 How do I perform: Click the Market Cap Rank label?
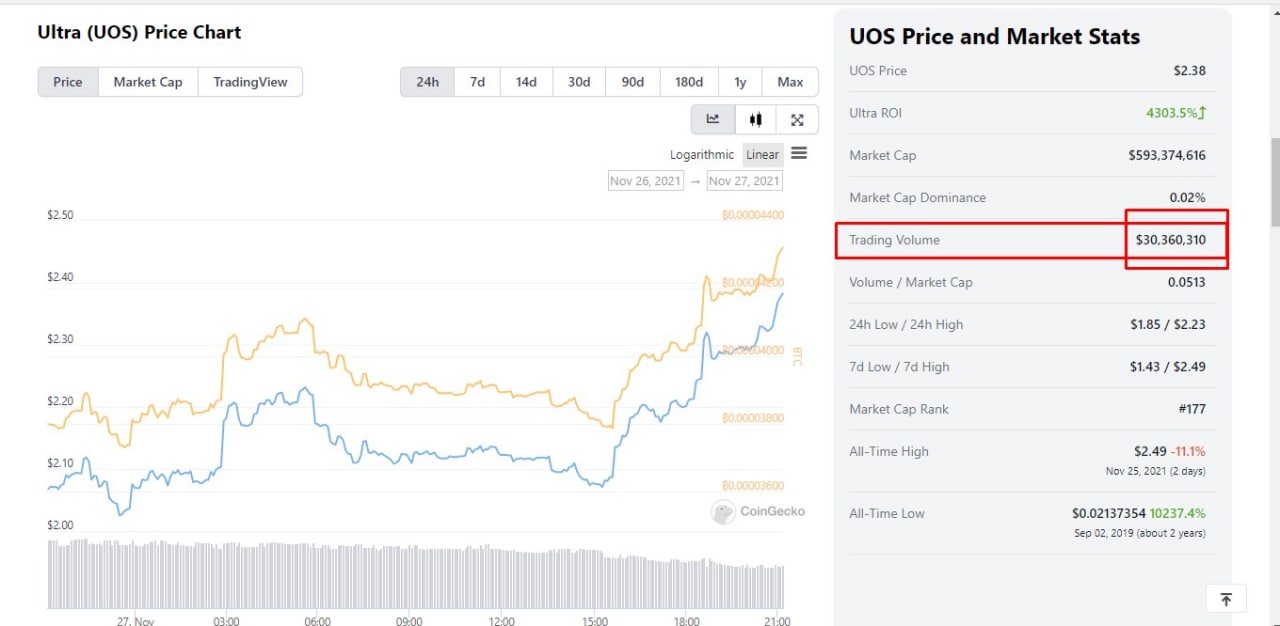point(899,409)
